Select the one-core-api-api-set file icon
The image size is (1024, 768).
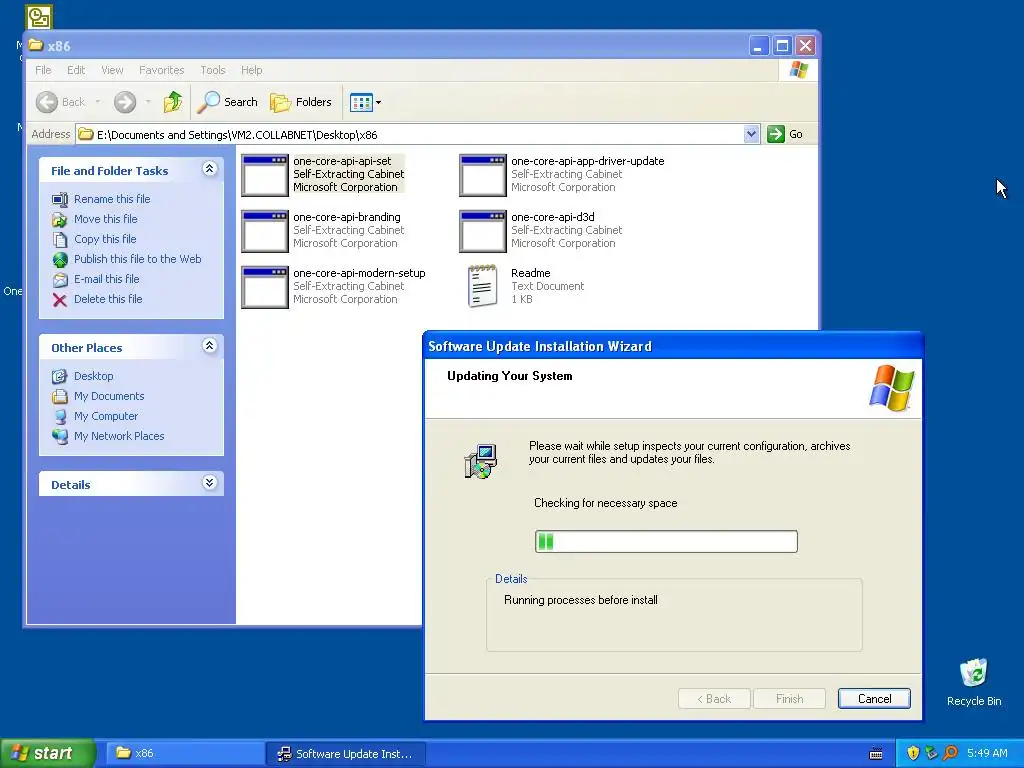pos(264,175)
